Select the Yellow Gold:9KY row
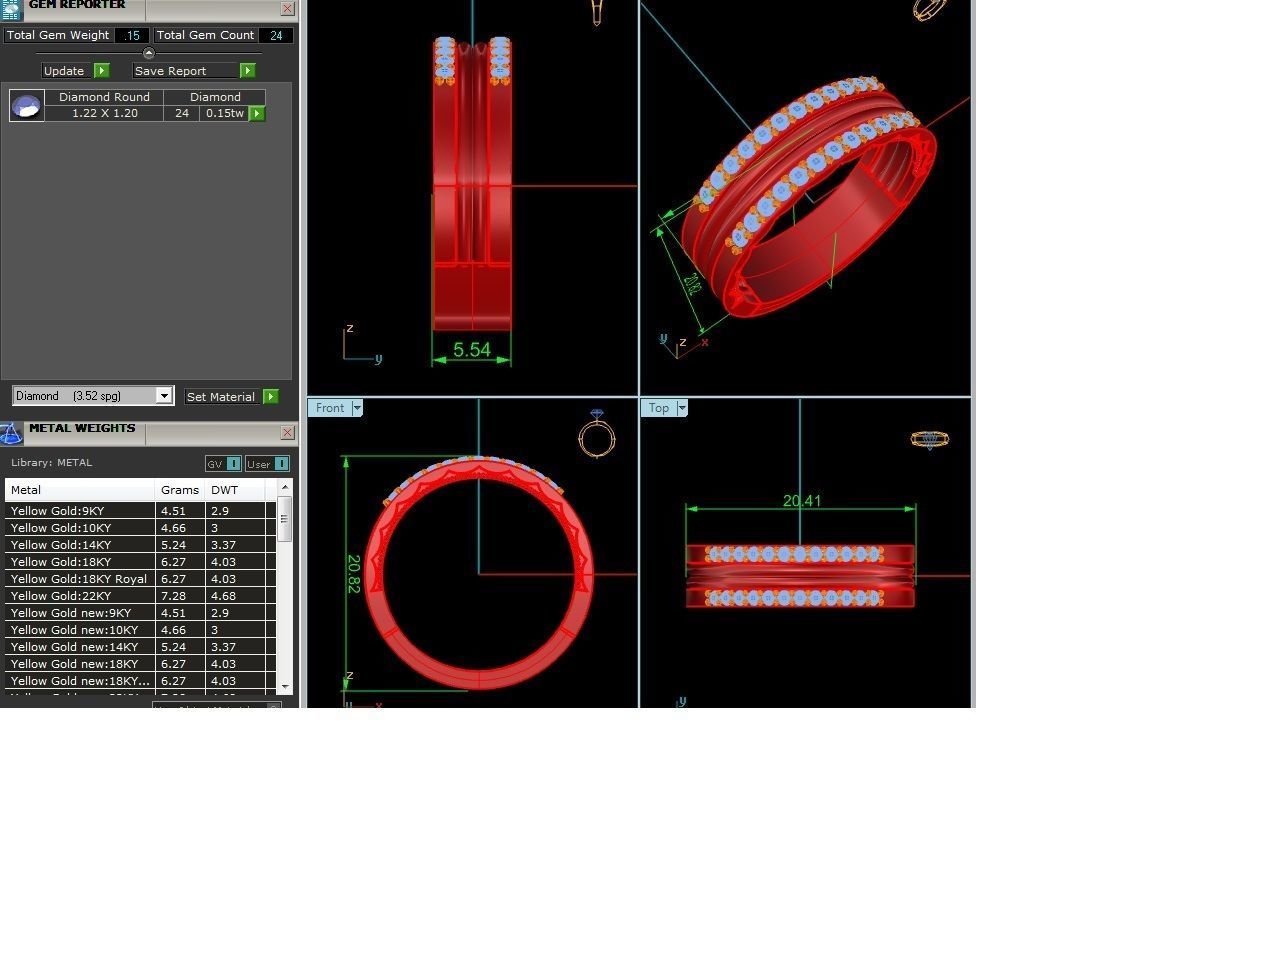1284x962 pixels. click(141, 511)
